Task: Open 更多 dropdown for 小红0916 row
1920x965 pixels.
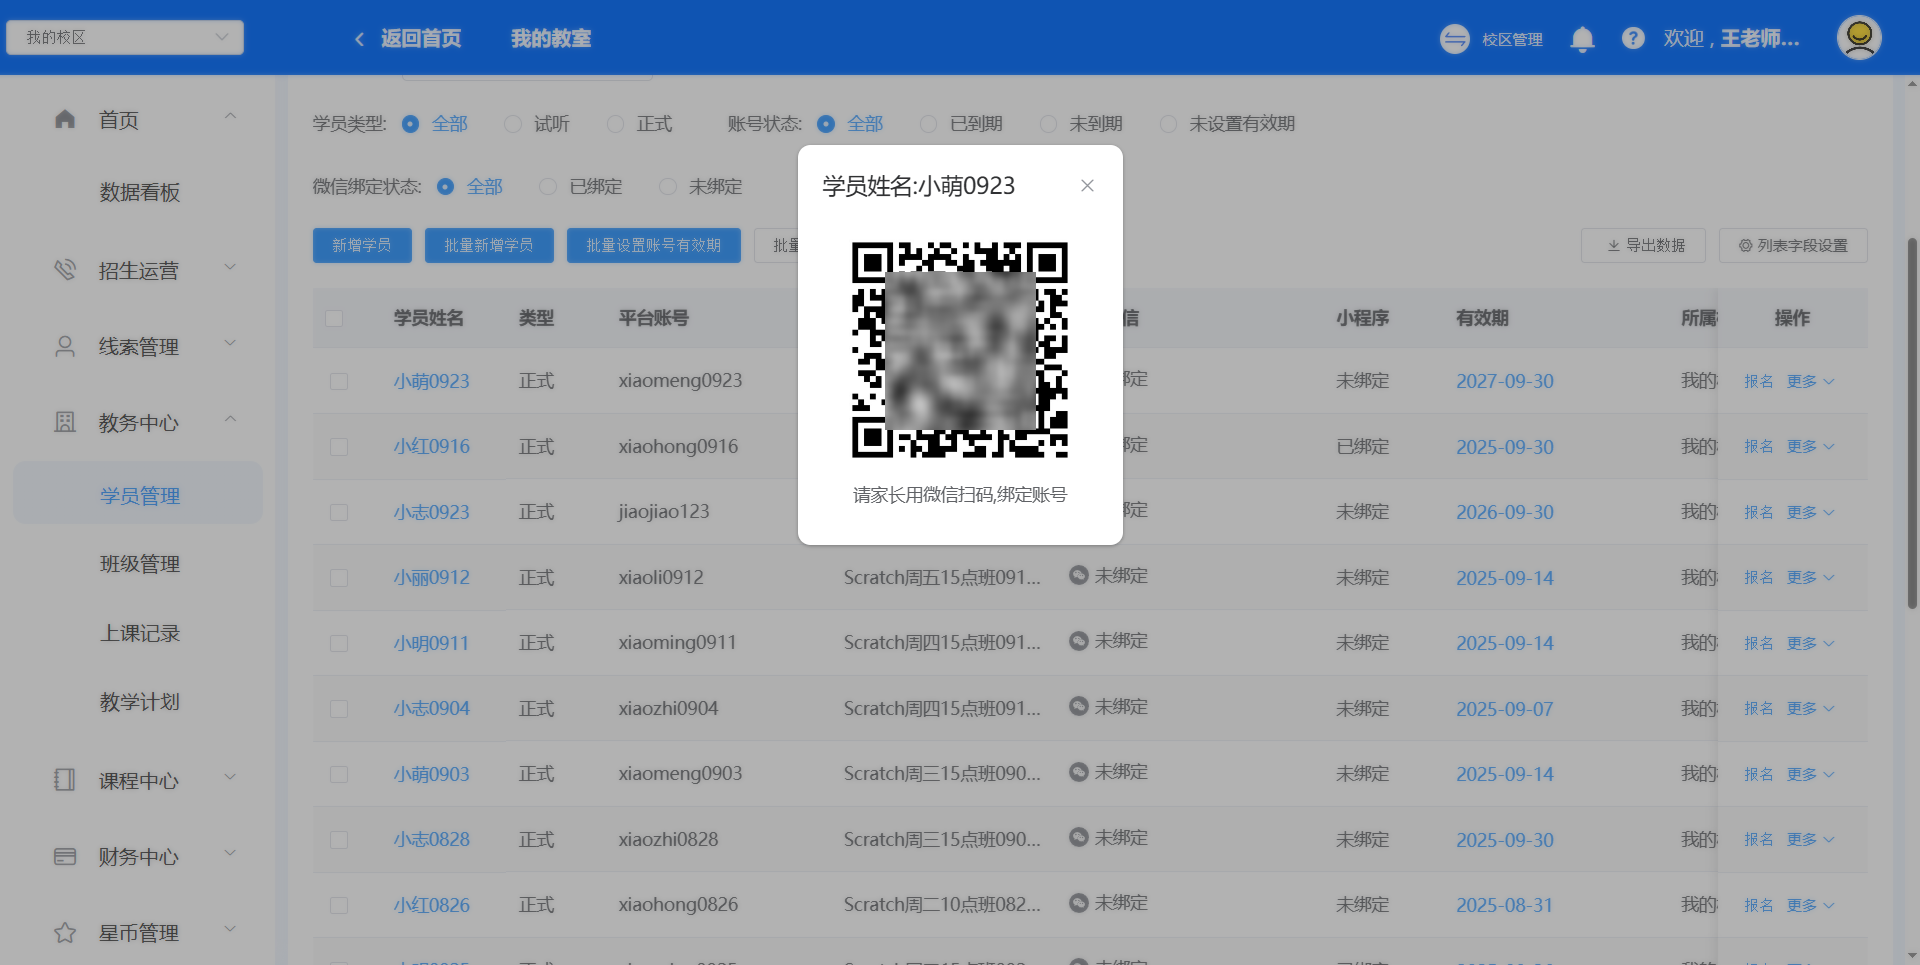Action: pyautogui.click(x=1810, y=447)
